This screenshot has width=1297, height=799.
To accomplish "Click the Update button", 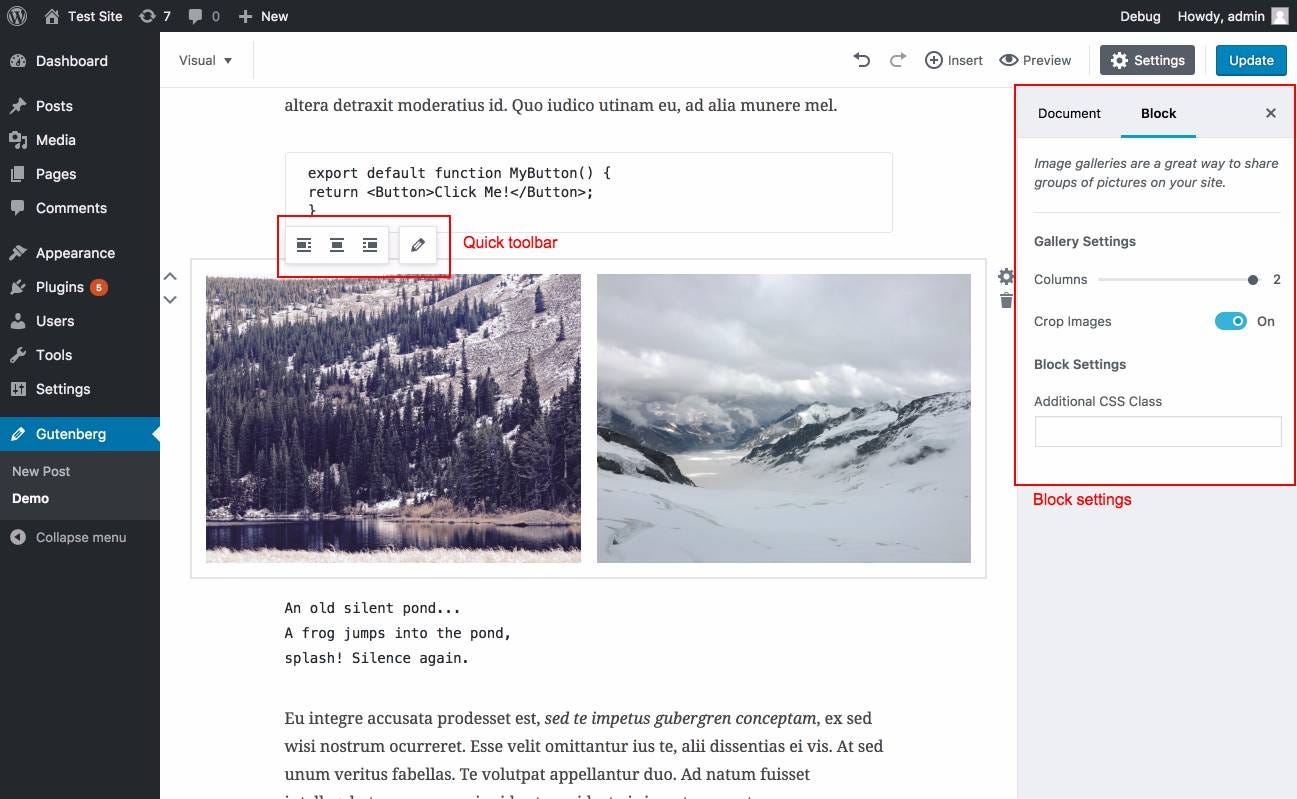I will pos(1251,60).
